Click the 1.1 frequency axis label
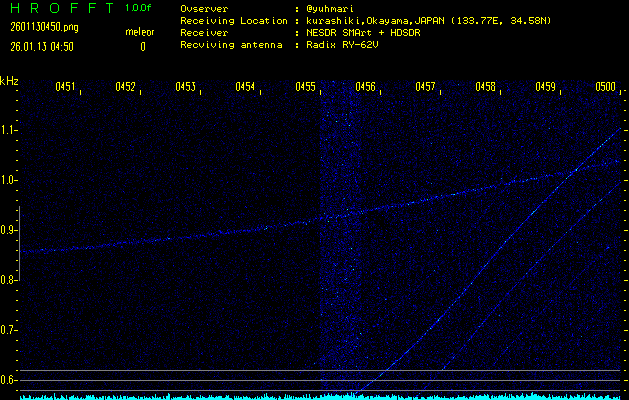The width and height of the screenshot is (629, 400). point(9,130)
